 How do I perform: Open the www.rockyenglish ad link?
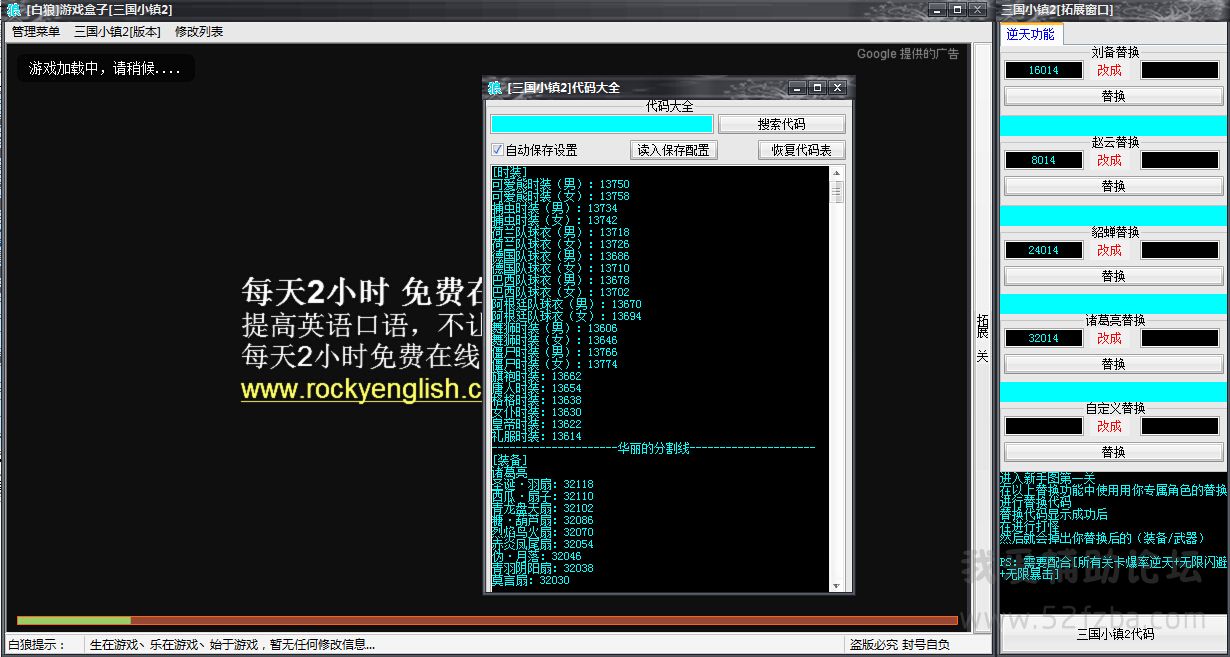click(x=361, y=389)
